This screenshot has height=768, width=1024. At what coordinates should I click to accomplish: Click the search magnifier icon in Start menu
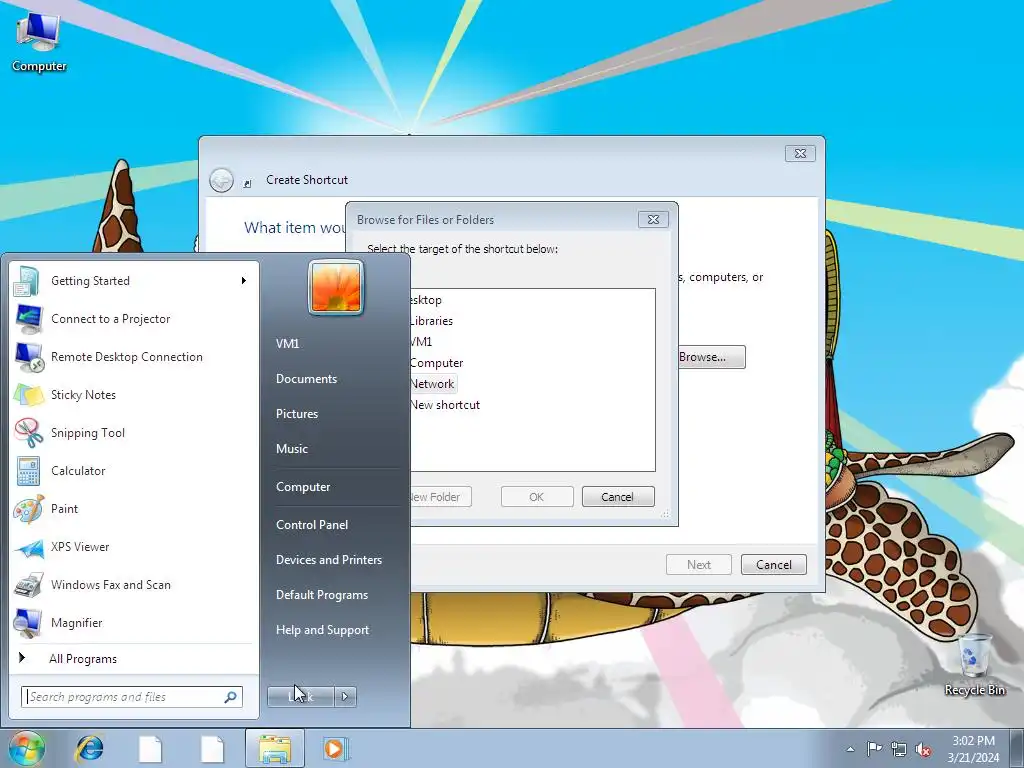tap(231, 697)
